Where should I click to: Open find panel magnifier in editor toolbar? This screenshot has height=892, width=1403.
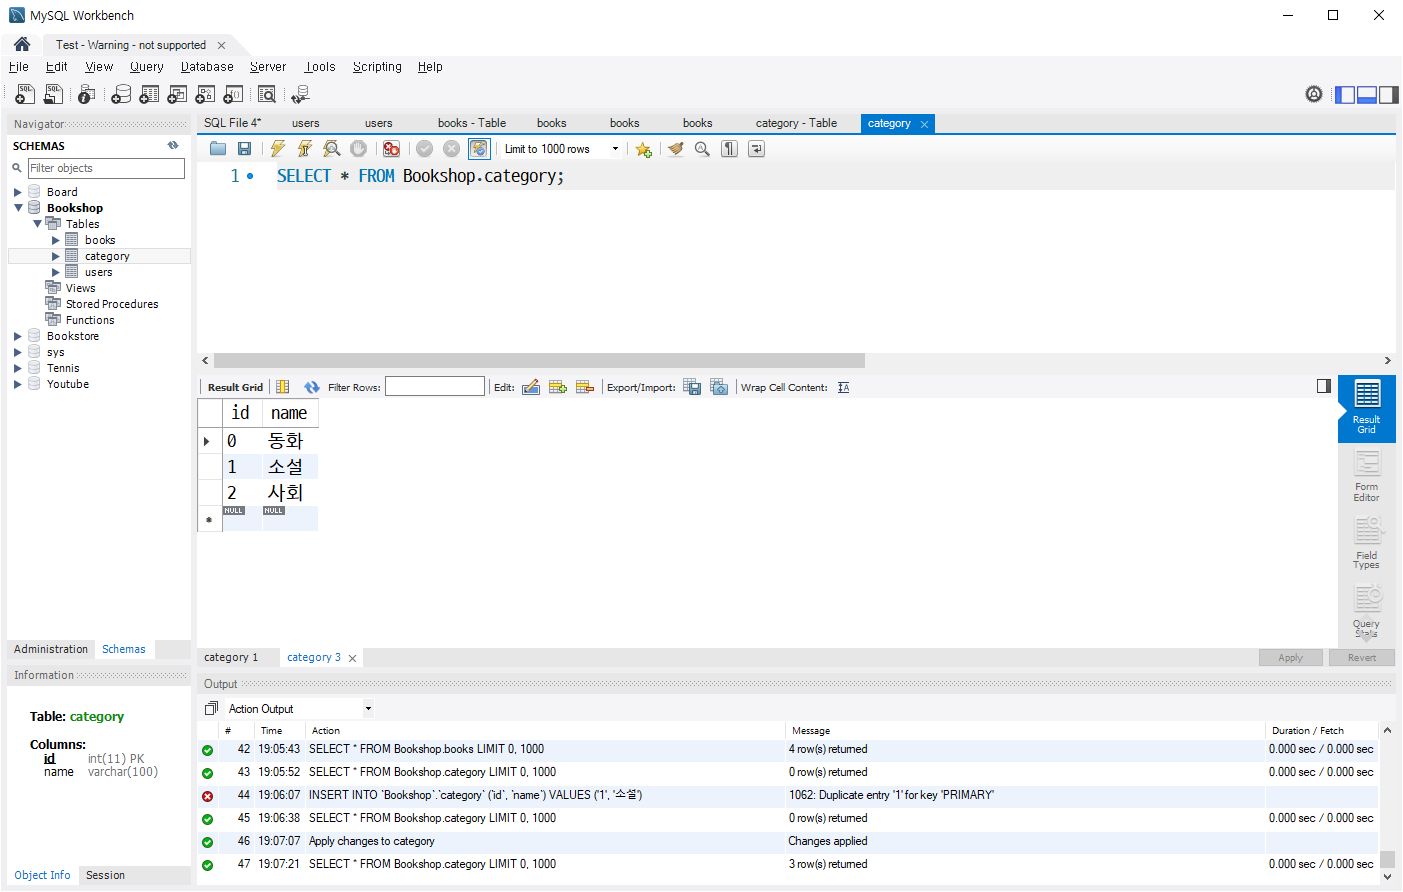702,149
